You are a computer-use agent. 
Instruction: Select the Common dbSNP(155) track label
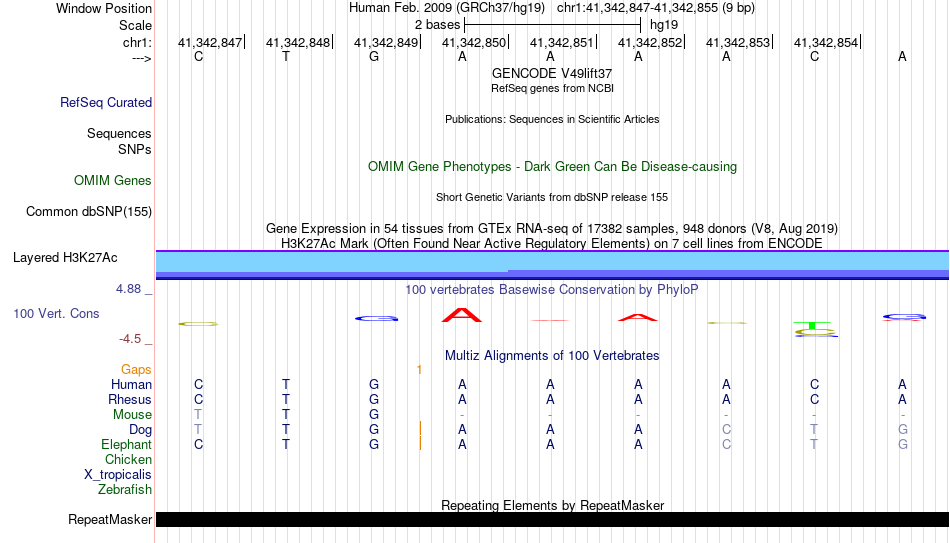coord(89,212)
